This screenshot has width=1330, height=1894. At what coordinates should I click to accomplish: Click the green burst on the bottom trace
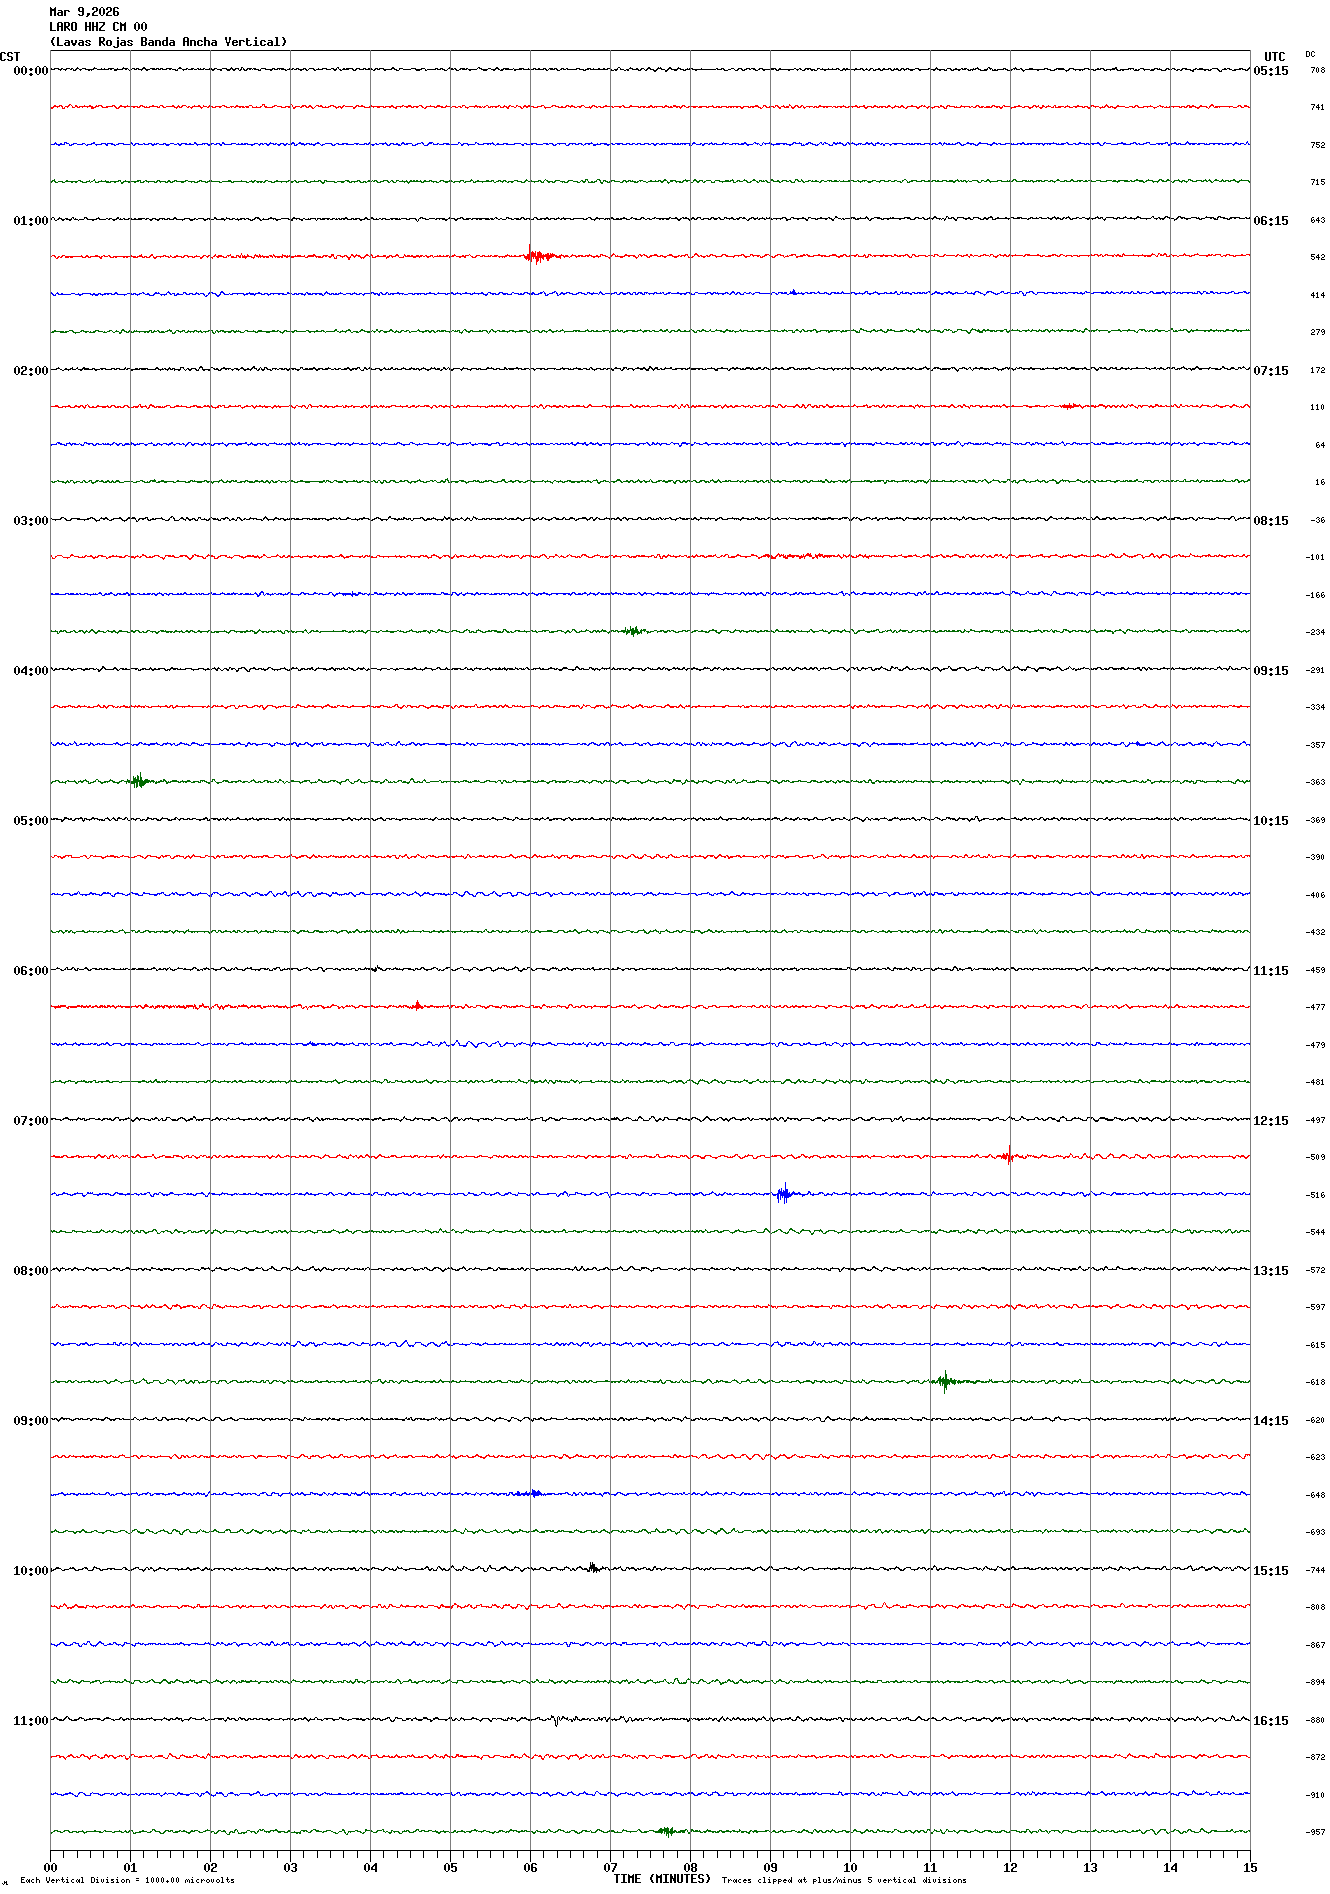tap(668, 1831)
